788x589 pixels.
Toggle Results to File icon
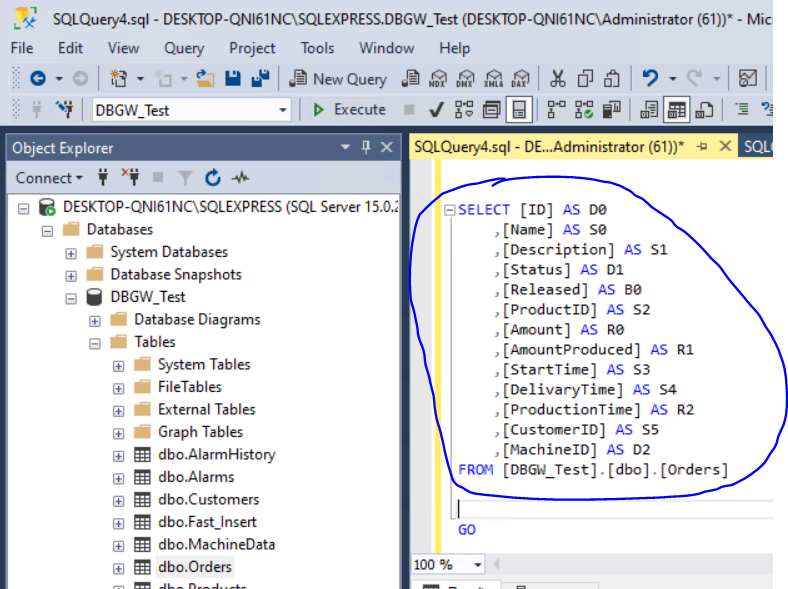point(704,110)
